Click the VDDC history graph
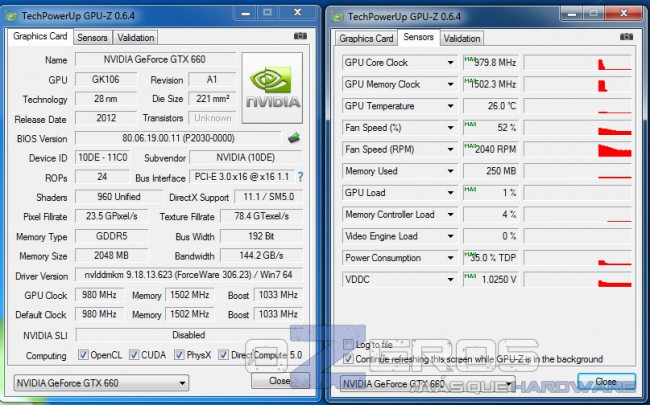The height and width of the screenshot is (405, 650). pos(577,279)
